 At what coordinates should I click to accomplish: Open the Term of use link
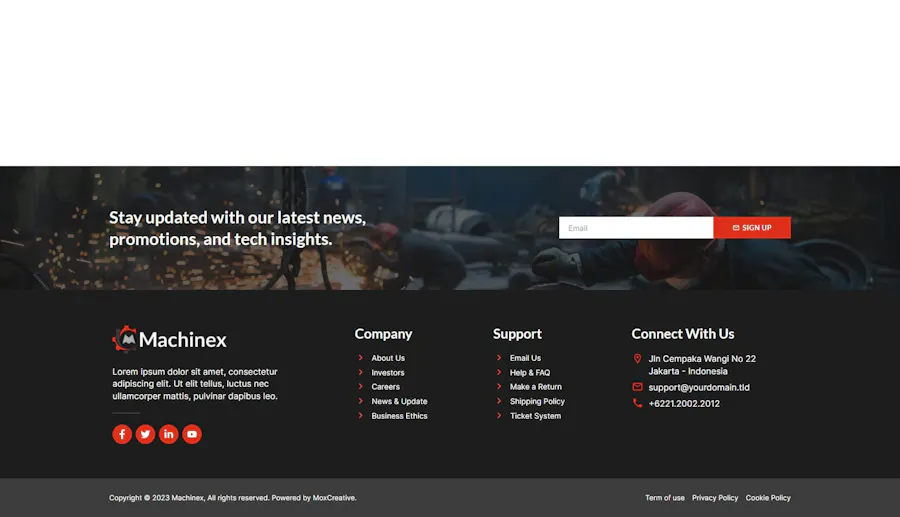665,497
